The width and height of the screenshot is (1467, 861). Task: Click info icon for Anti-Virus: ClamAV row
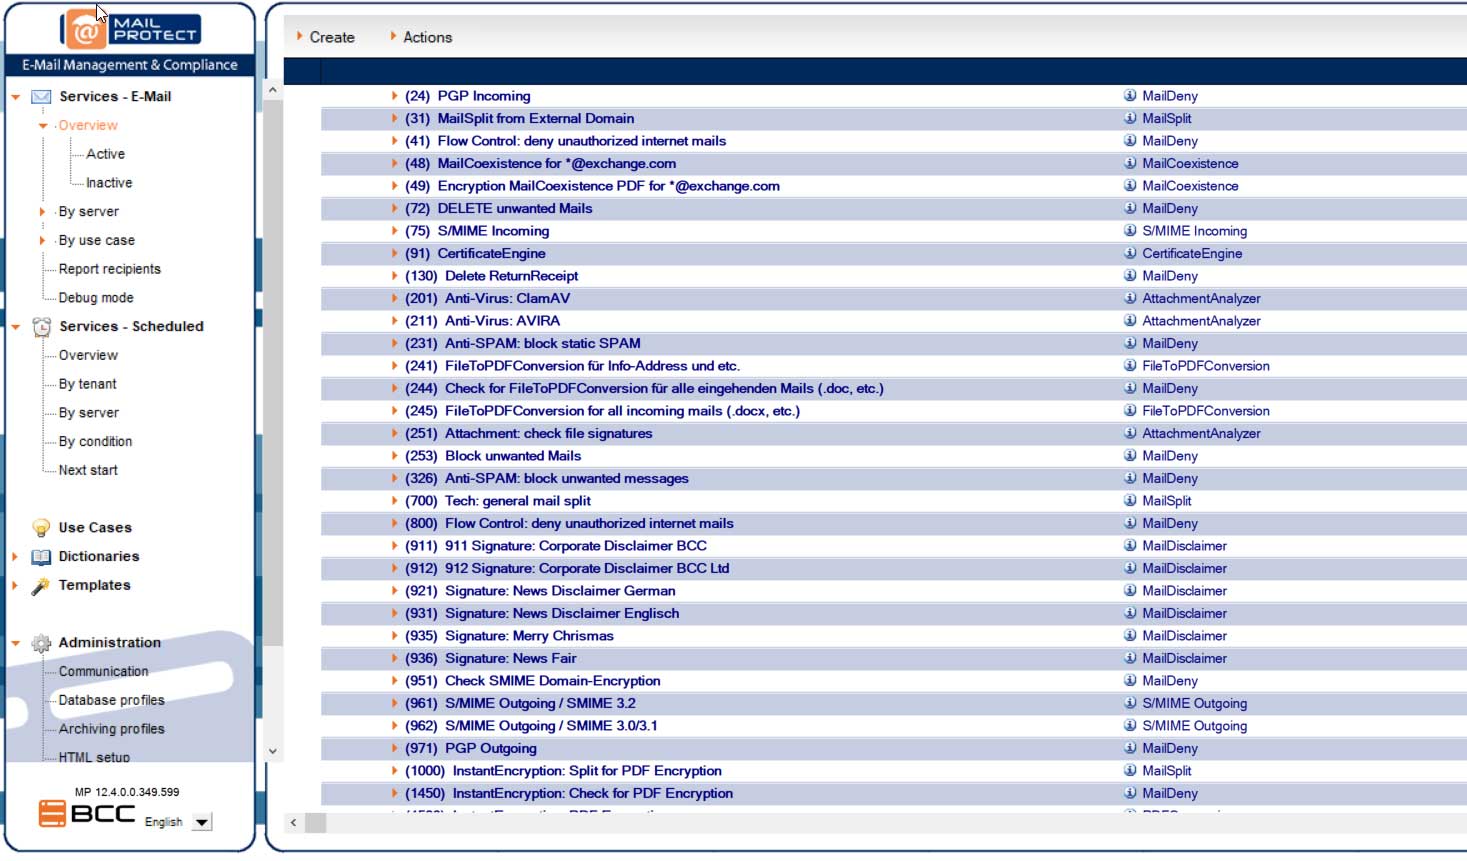coord(1130,298)
